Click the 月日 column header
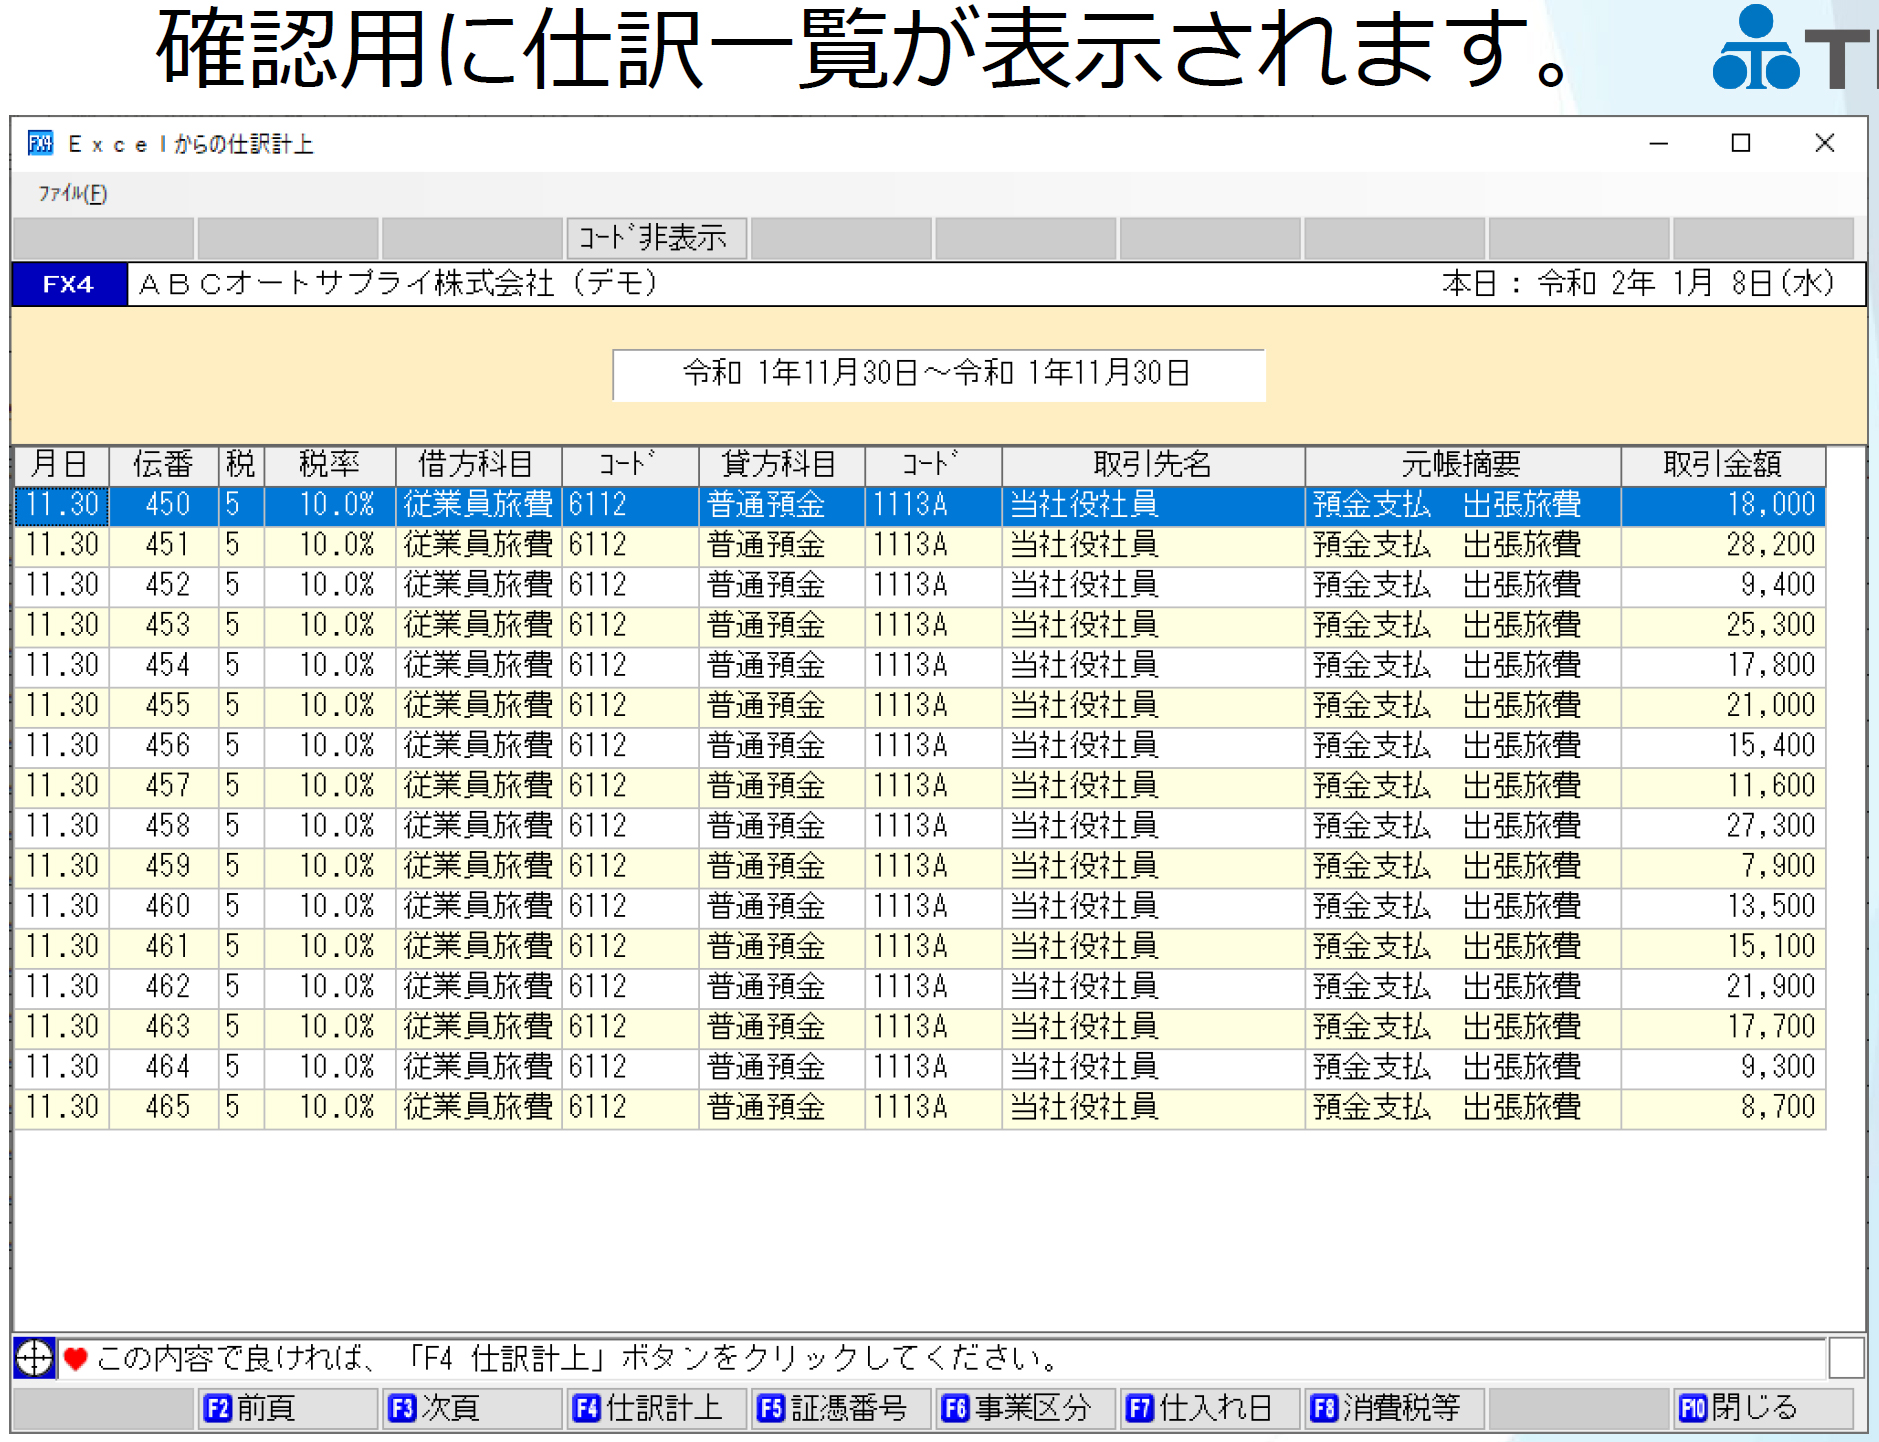The image size is (1879, 1442). point(60,463)
